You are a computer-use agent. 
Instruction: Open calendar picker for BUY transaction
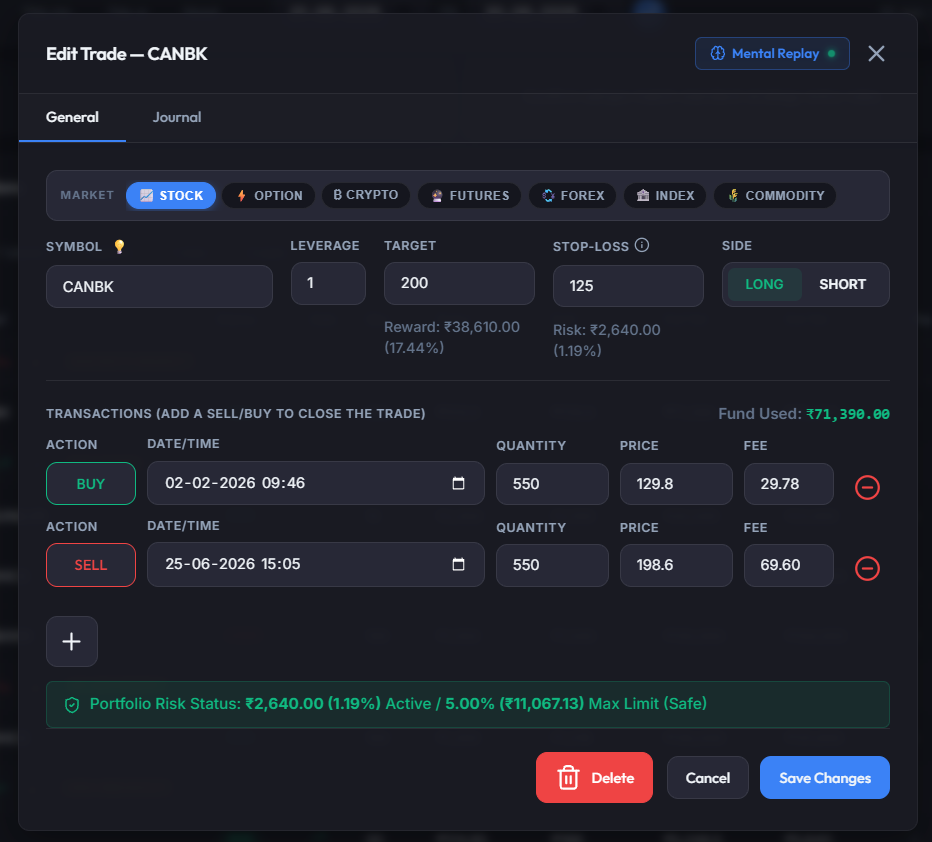[458, 483]
